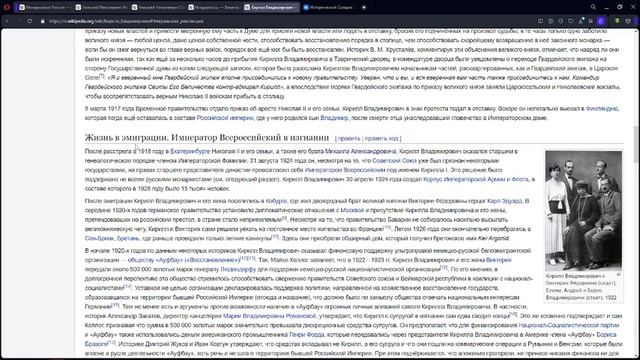Add page to bookmarks with heart icon
Viewport: 640px width, 360px height.
click(x=571, y=21)
